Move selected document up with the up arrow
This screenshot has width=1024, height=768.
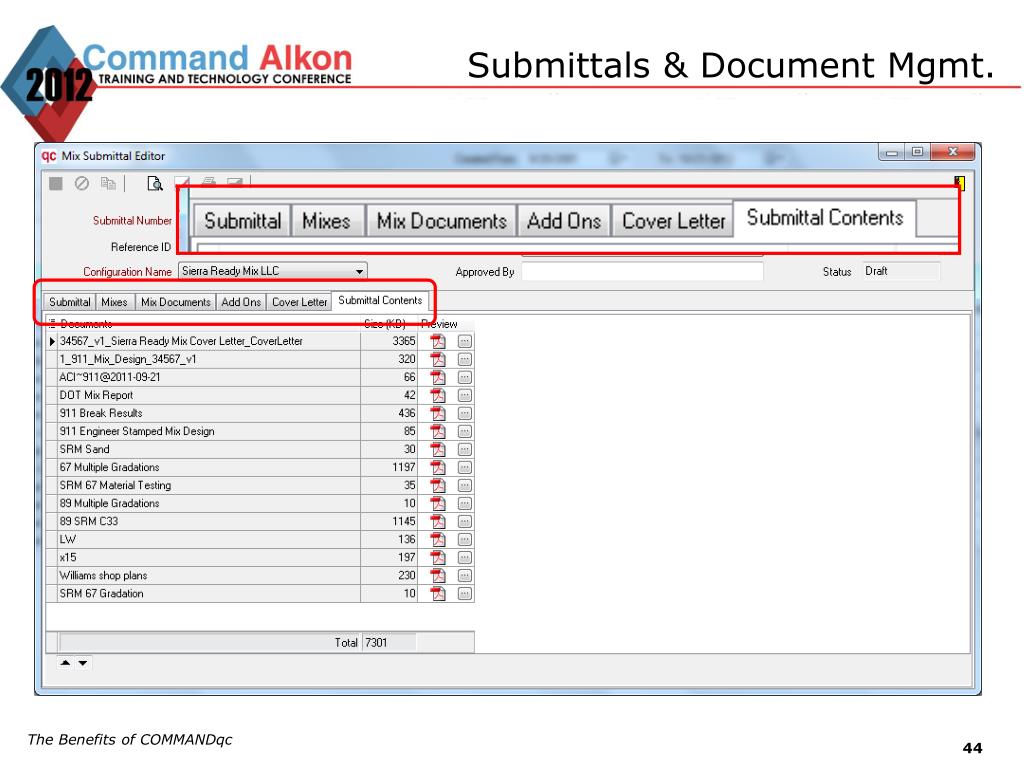(65, 663)
